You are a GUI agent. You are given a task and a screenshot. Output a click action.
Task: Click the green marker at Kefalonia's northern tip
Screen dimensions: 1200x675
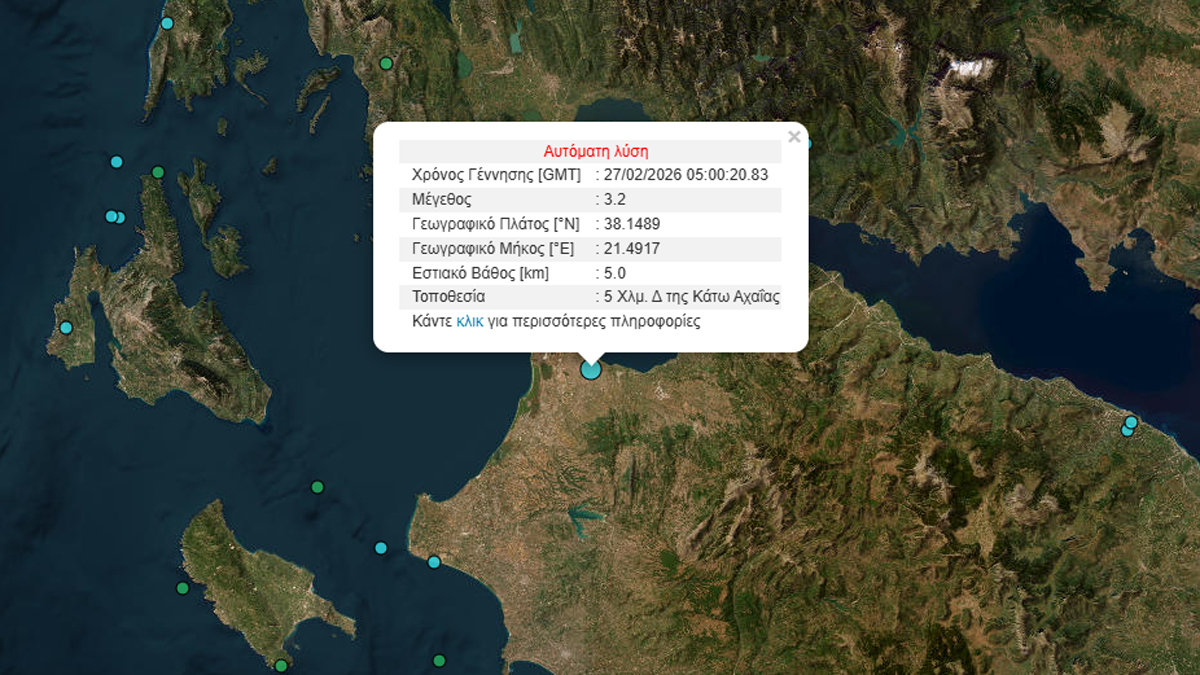tap(158, 172)
